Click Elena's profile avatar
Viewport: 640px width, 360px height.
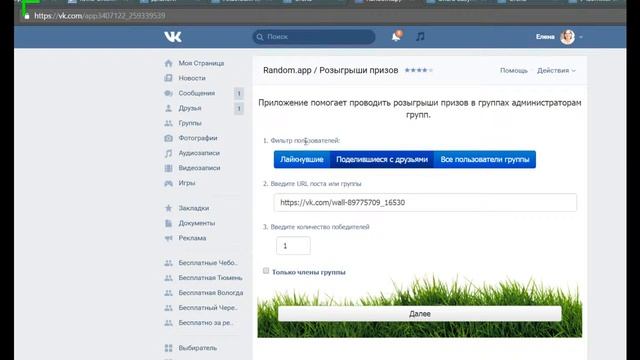point(567,37)
